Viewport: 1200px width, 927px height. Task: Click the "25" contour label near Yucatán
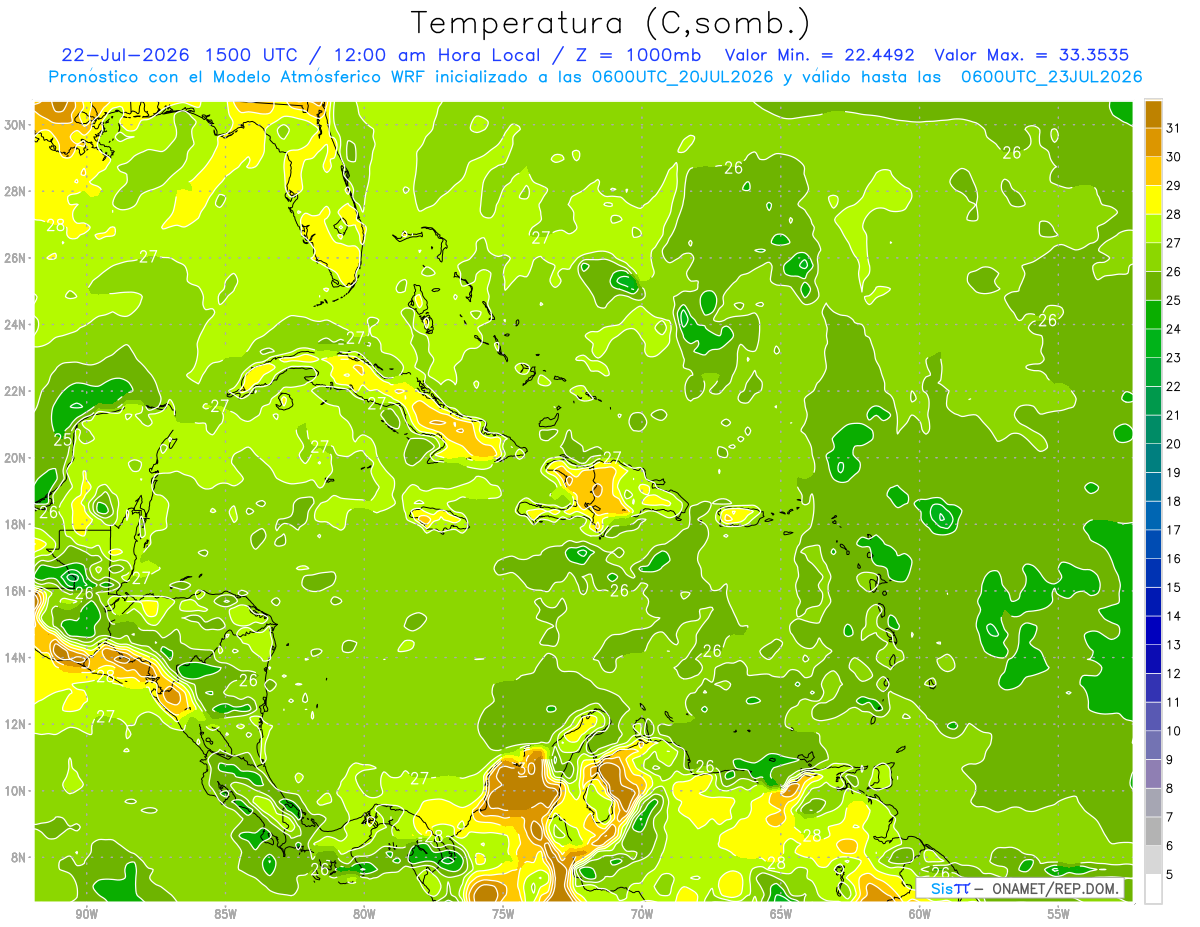(63, 439)
